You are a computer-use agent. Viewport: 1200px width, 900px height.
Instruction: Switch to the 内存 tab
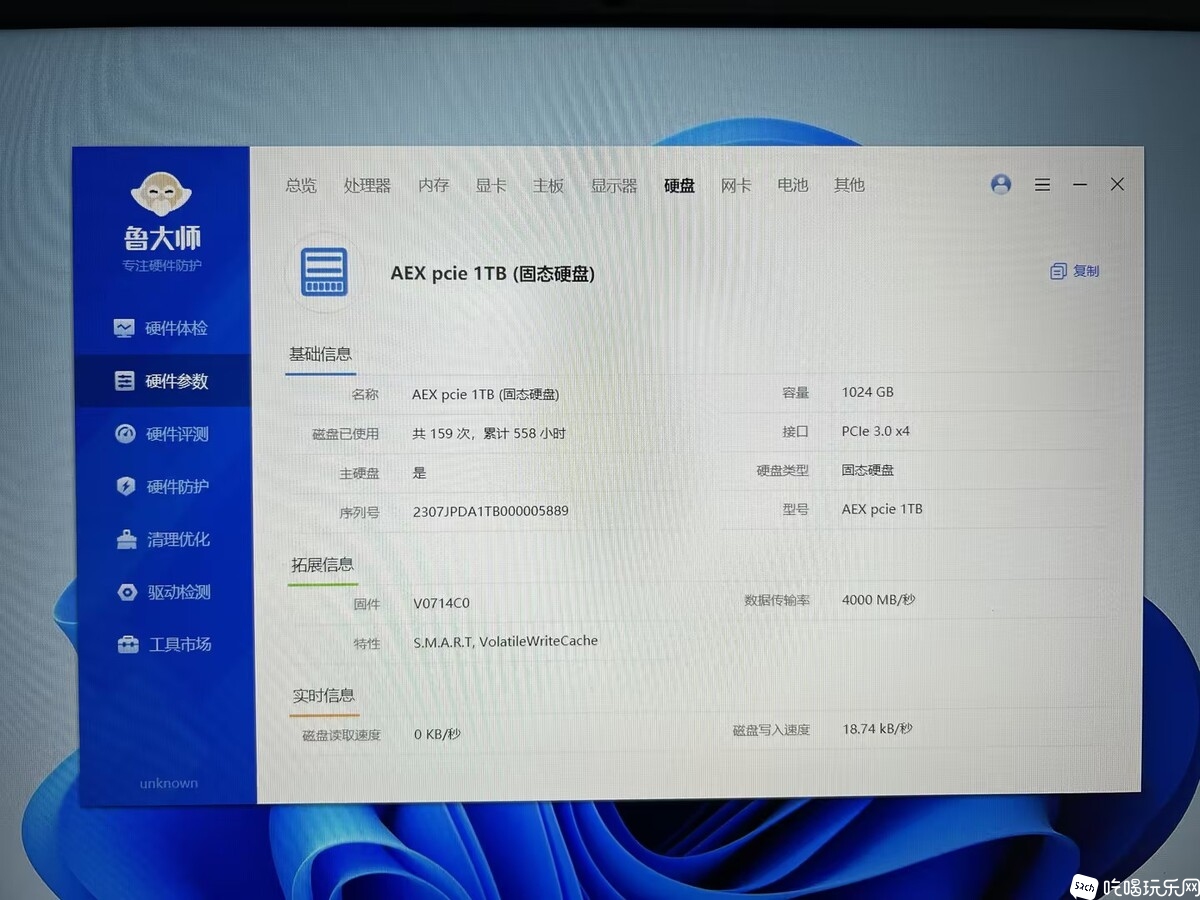pos(434,185)
